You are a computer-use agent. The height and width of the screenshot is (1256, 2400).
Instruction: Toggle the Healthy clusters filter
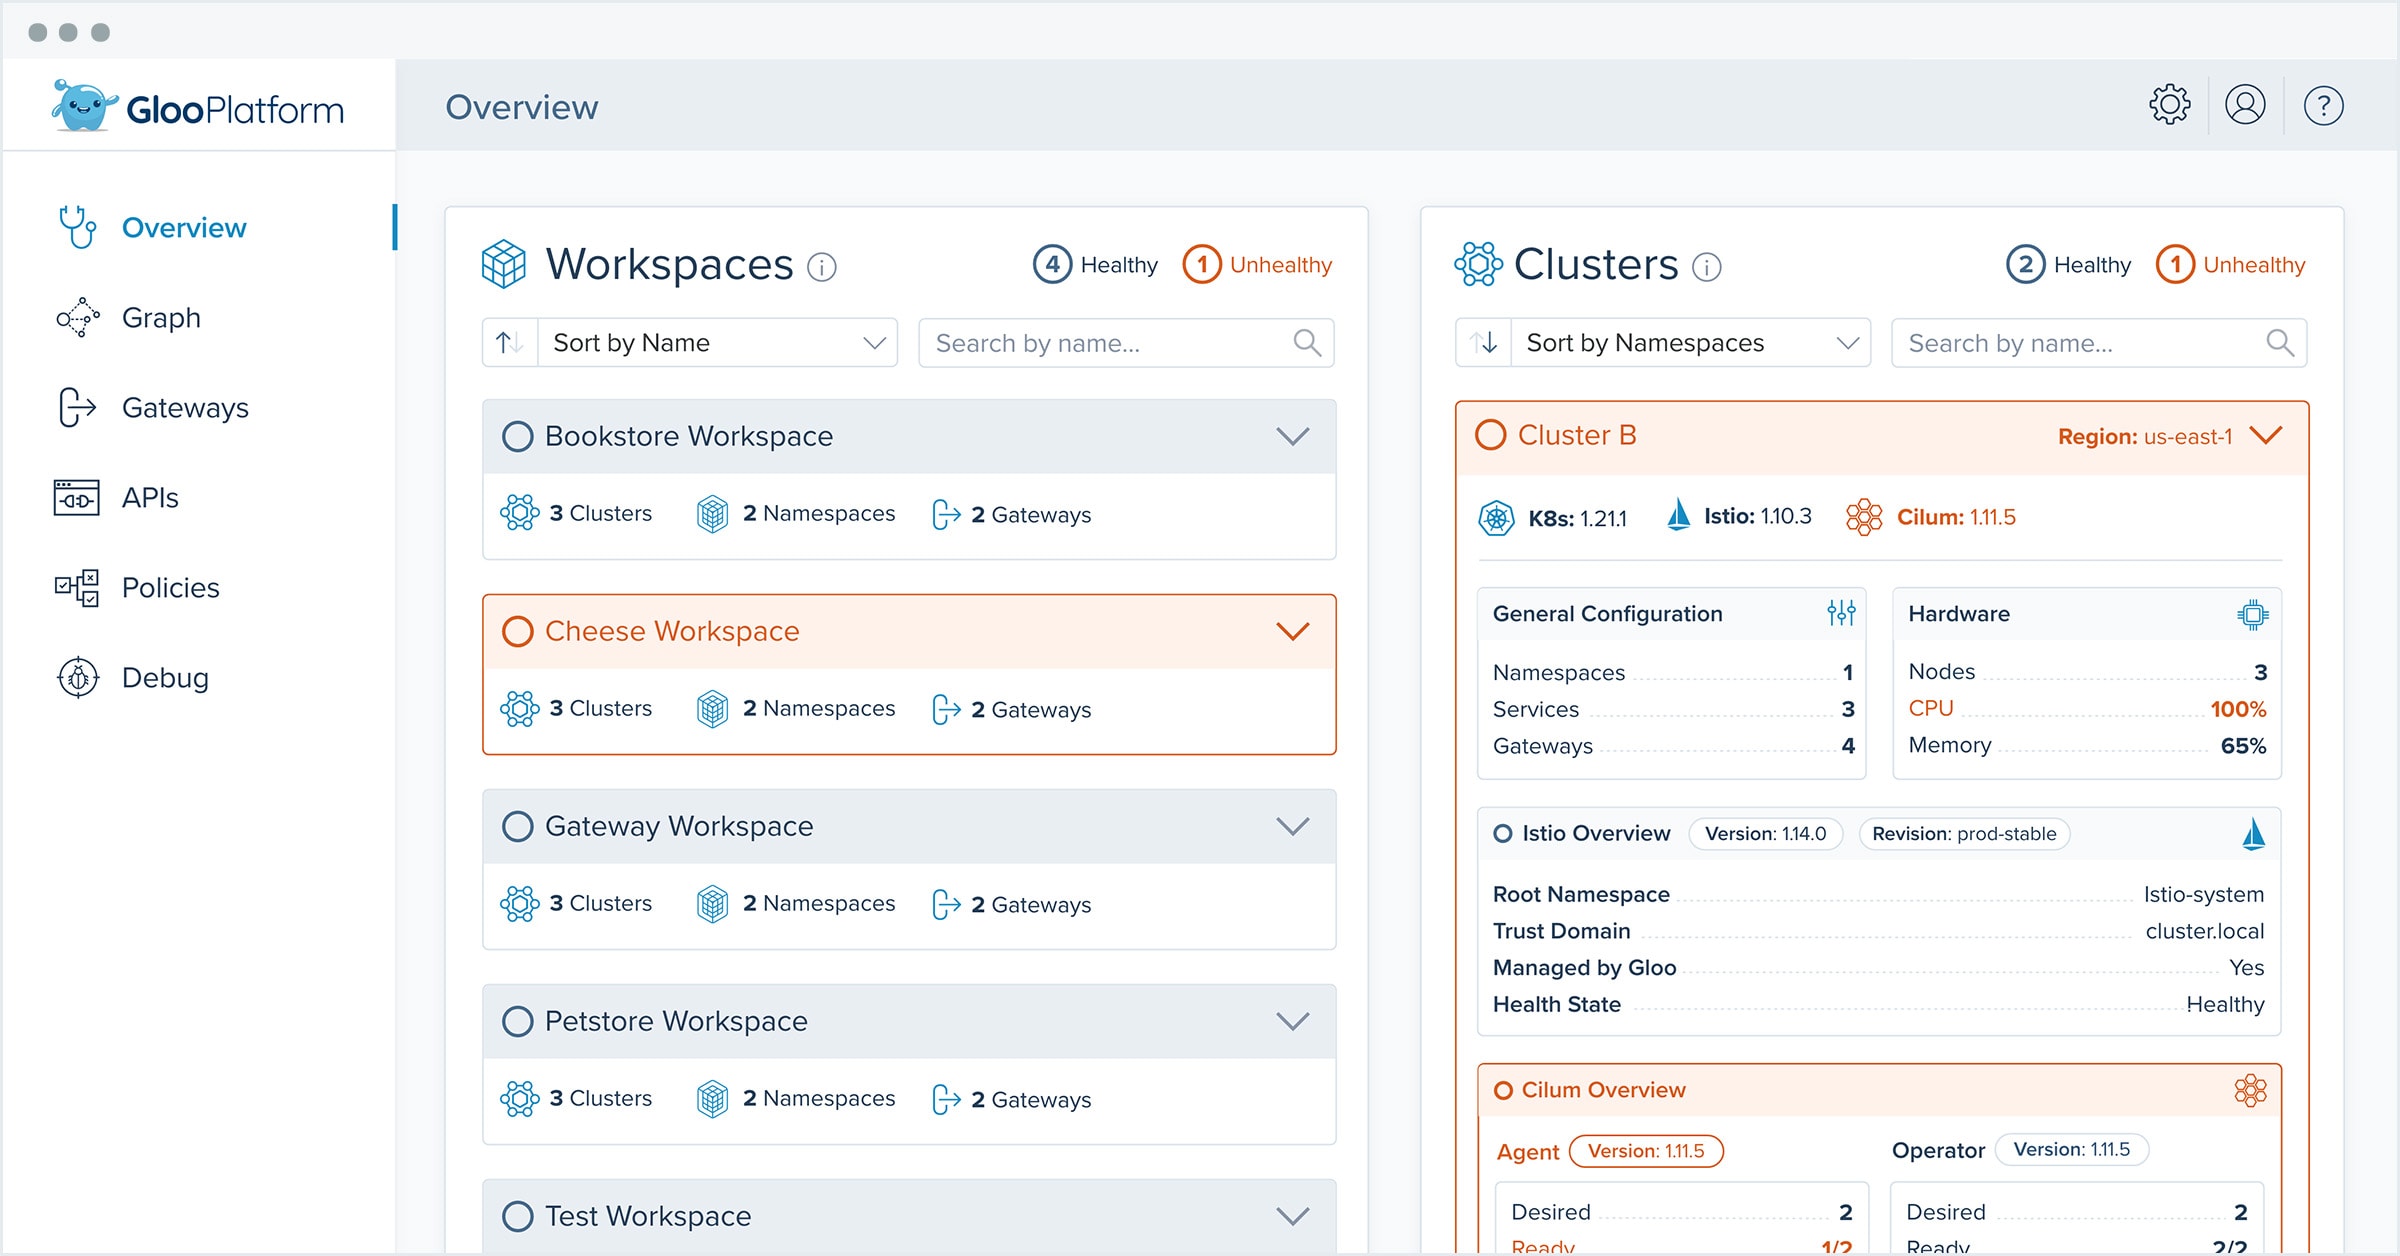coord(2068,265)
